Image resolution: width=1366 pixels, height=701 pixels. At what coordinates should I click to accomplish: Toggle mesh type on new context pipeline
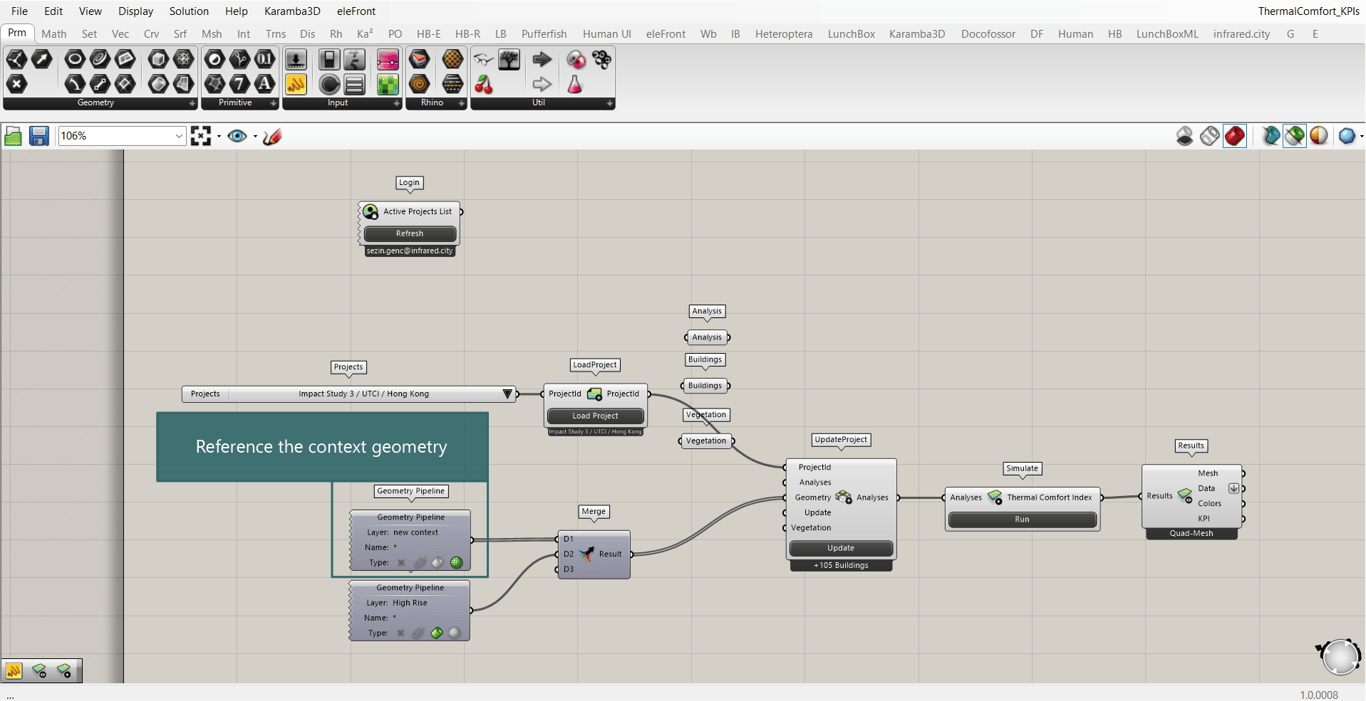[457, 563]
